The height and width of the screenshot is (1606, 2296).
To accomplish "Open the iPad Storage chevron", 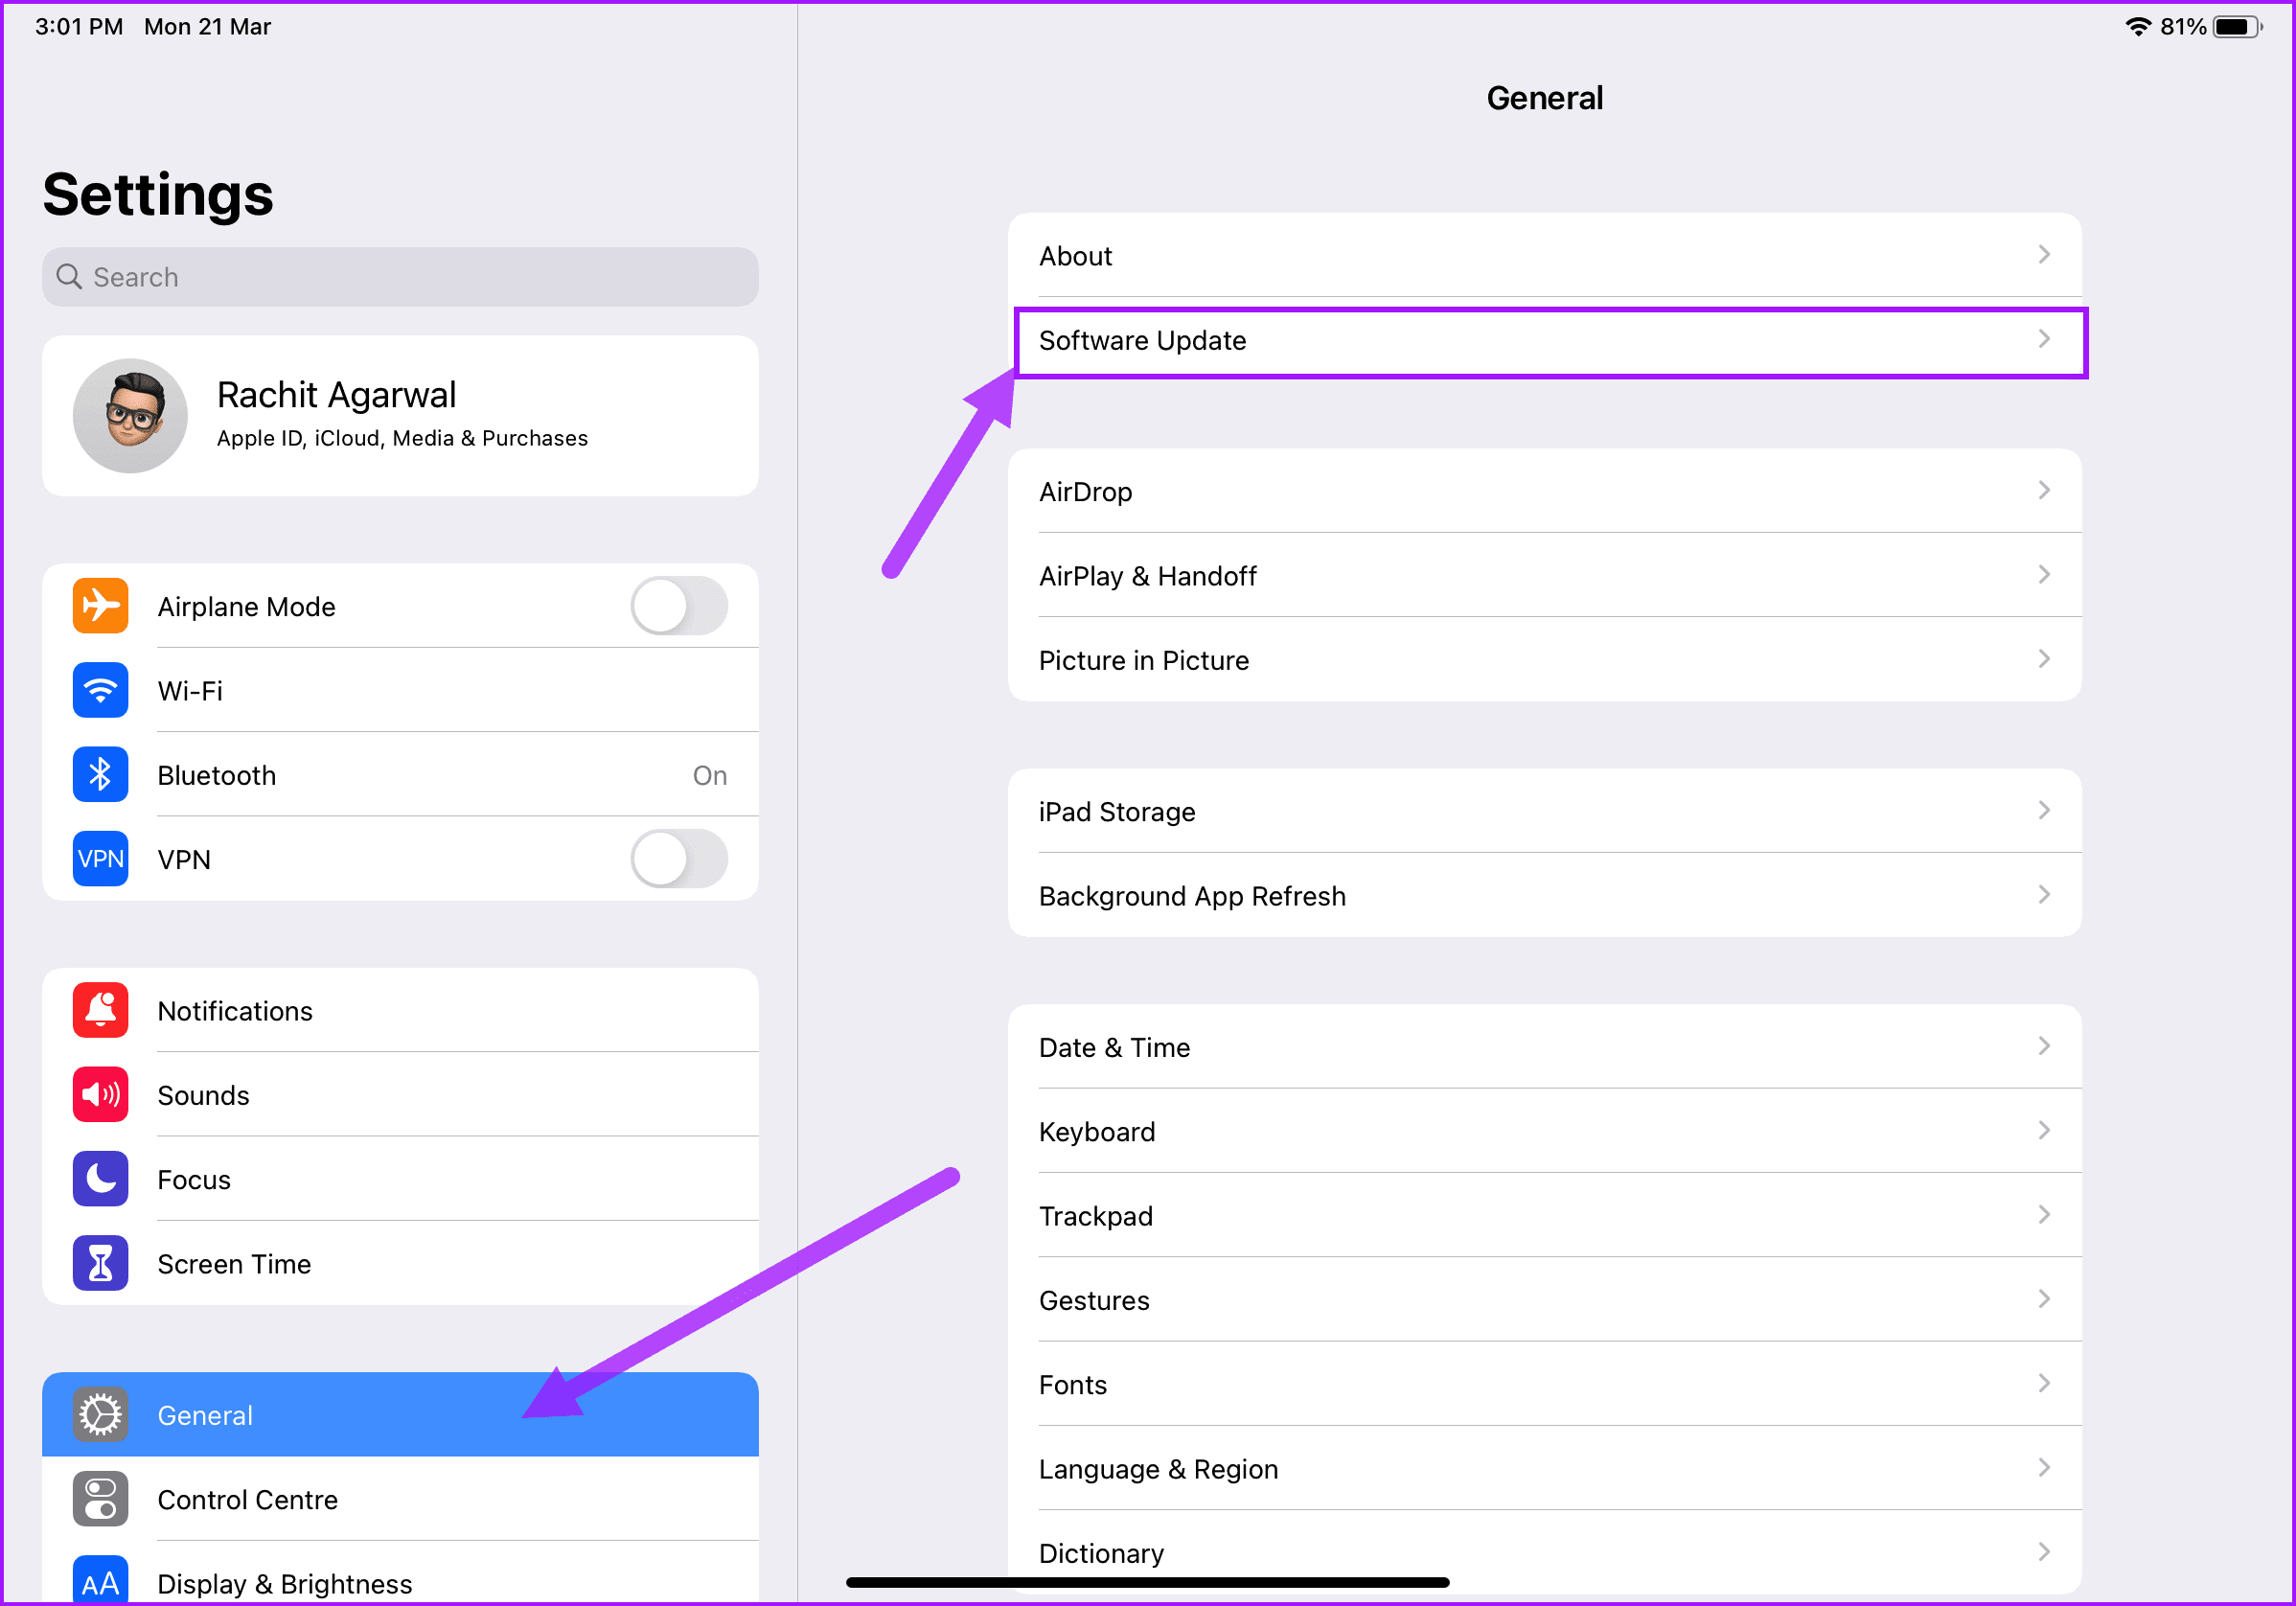I will click(2044, 811).
